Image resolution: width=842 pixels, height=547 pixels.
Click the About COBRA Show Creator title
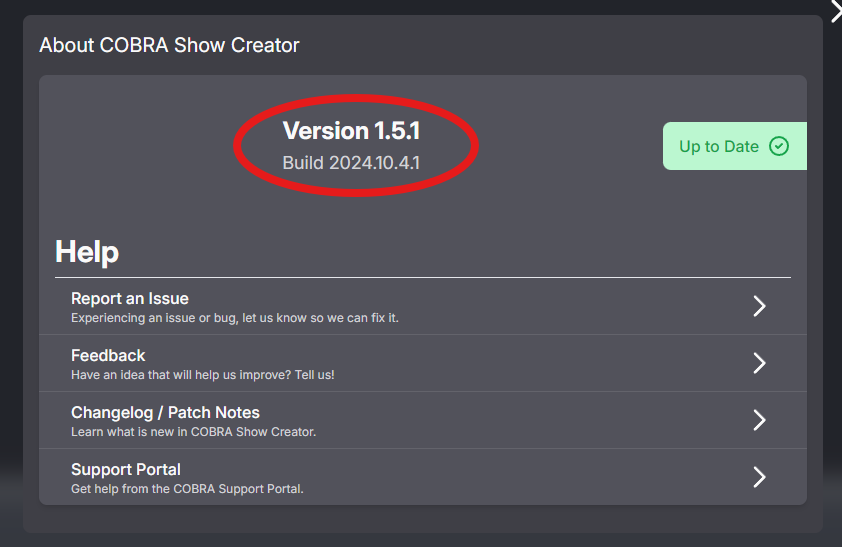169,45
